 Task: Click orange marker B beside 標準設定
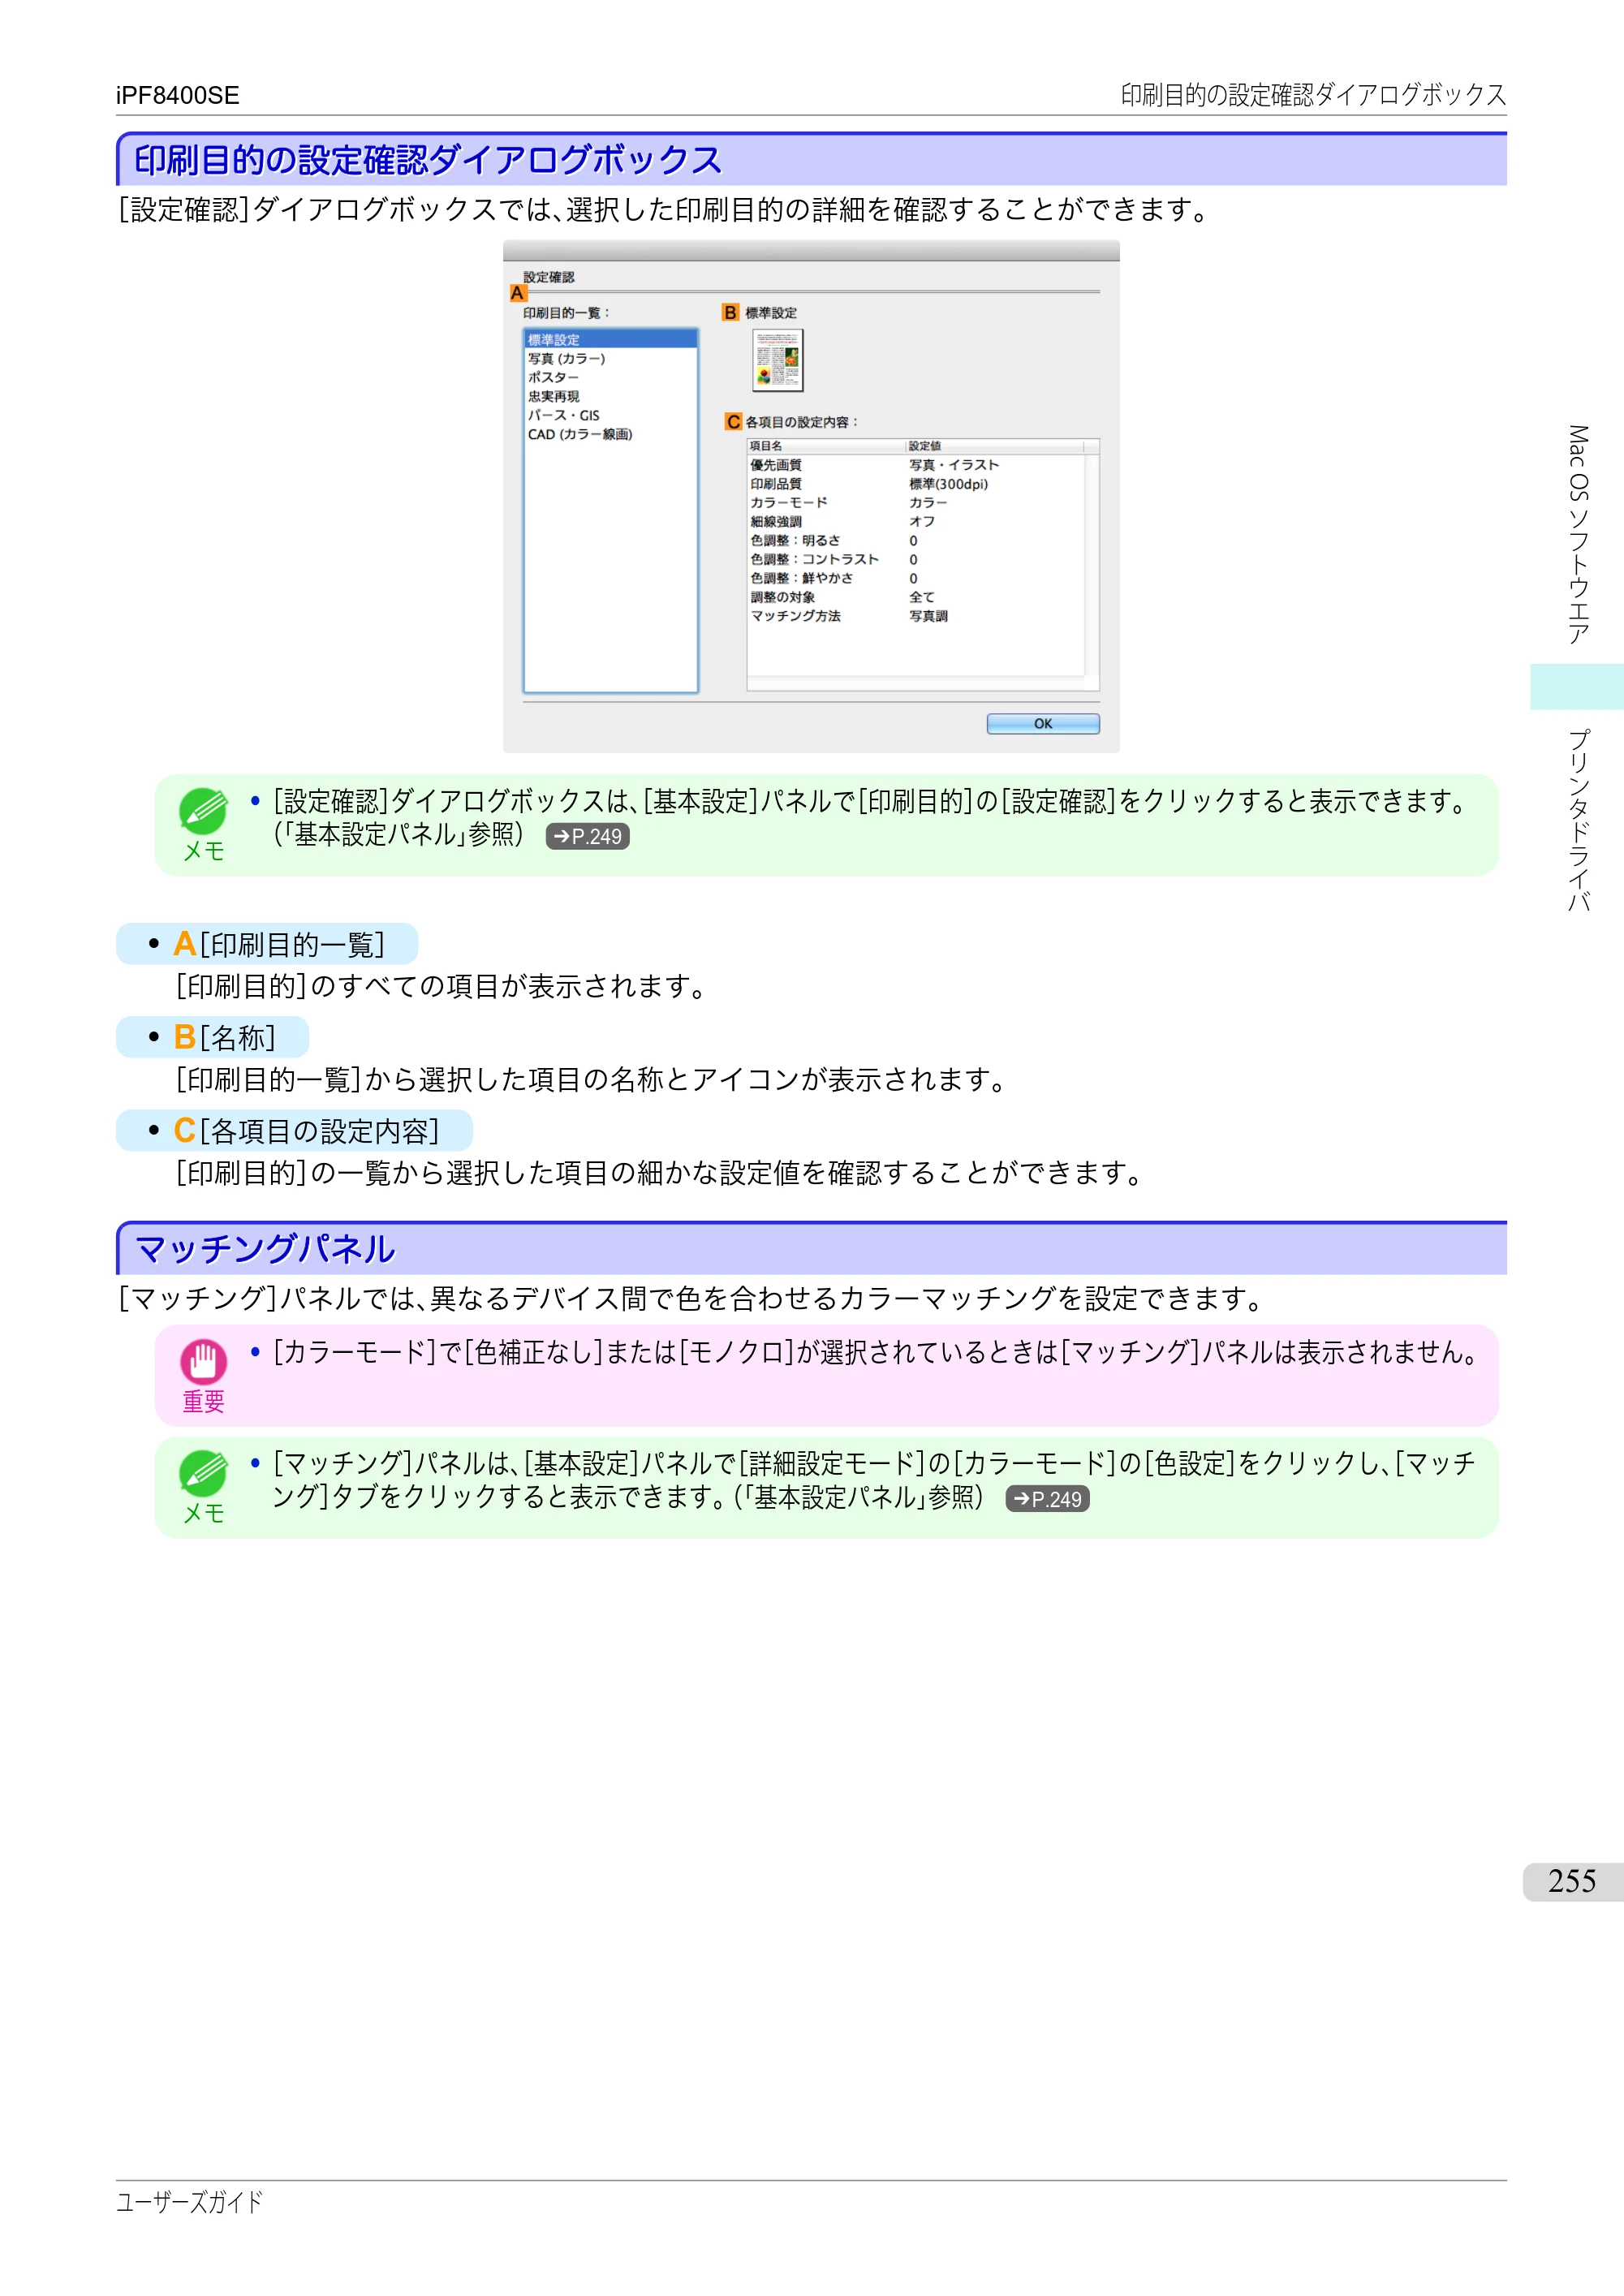pyautogui.click(x=730, y=313)
